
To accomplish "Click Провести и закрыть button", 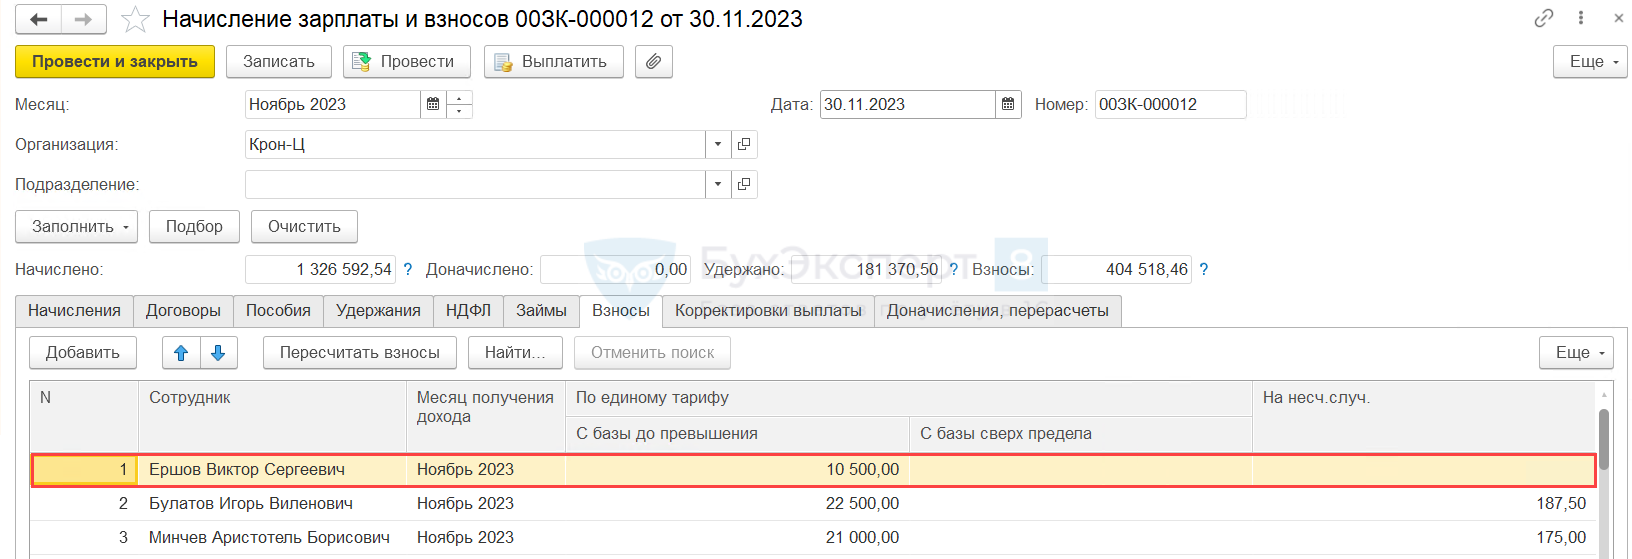I will [x=115, y=62].
